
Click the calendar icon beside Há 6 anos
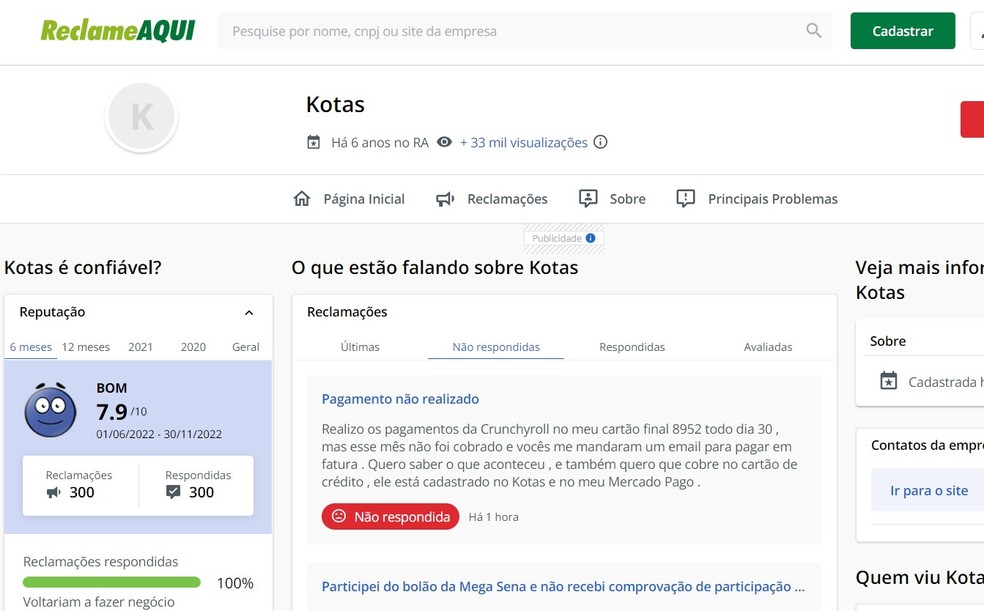point(313,142)
